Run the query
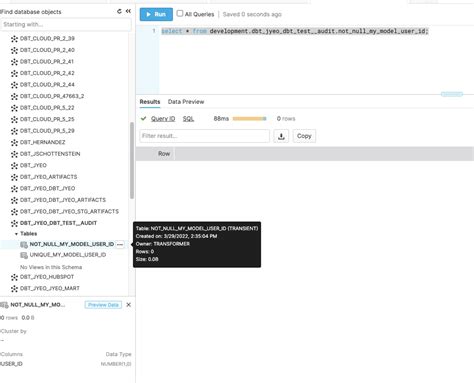474x383 pixels. (x=156, y=14)
